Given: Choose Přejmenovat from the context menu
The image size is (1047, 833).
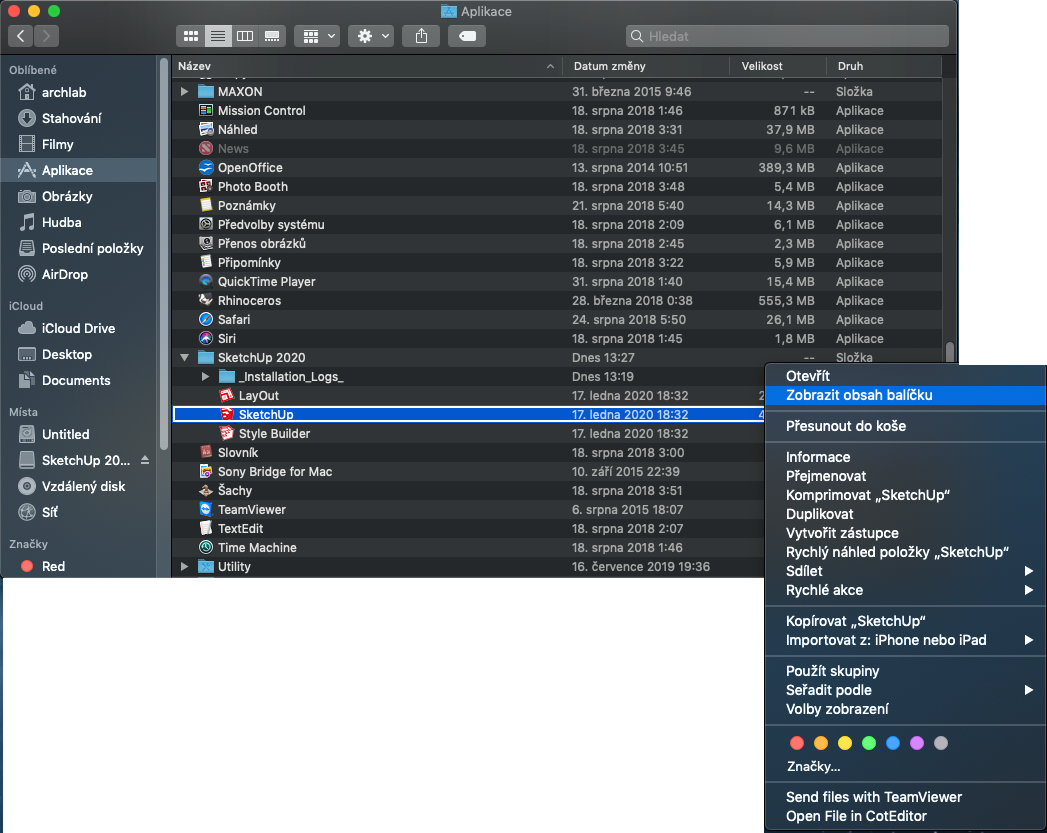Looking at the screenshot, I should [905, 476].
